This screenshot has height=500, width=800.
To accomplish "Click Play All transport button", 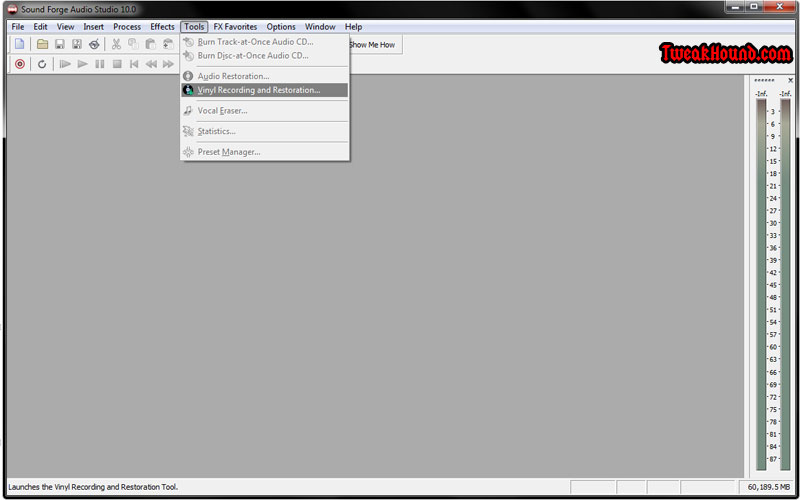I will click(x=65, y=64).
